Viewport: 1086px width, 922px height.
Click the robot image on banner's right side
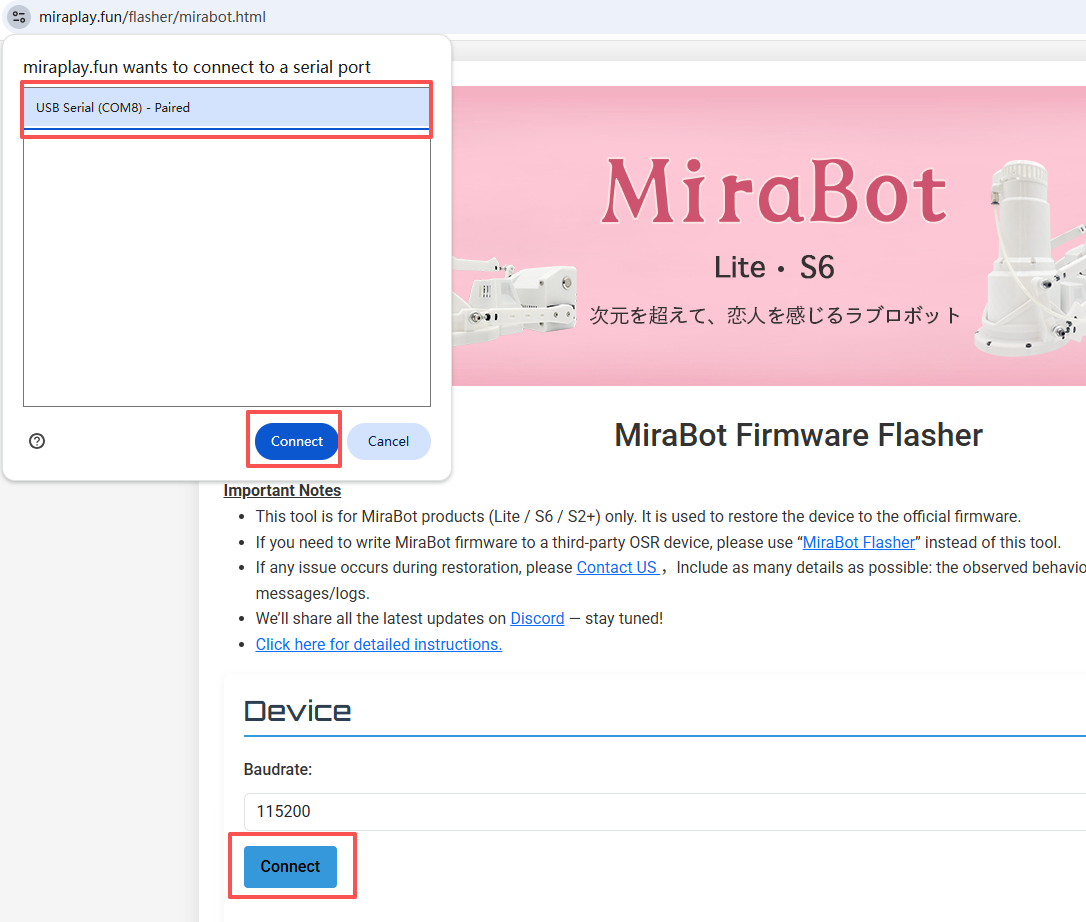pyautogui.click(x=1035, y=260)
